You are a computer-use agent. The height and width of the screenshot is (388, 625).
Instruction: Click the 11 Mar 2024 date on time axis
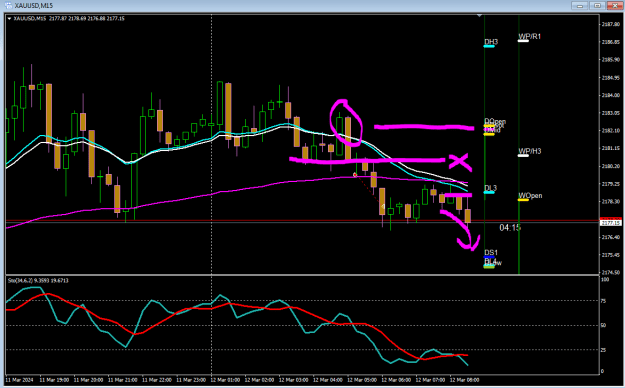point(19,380)
